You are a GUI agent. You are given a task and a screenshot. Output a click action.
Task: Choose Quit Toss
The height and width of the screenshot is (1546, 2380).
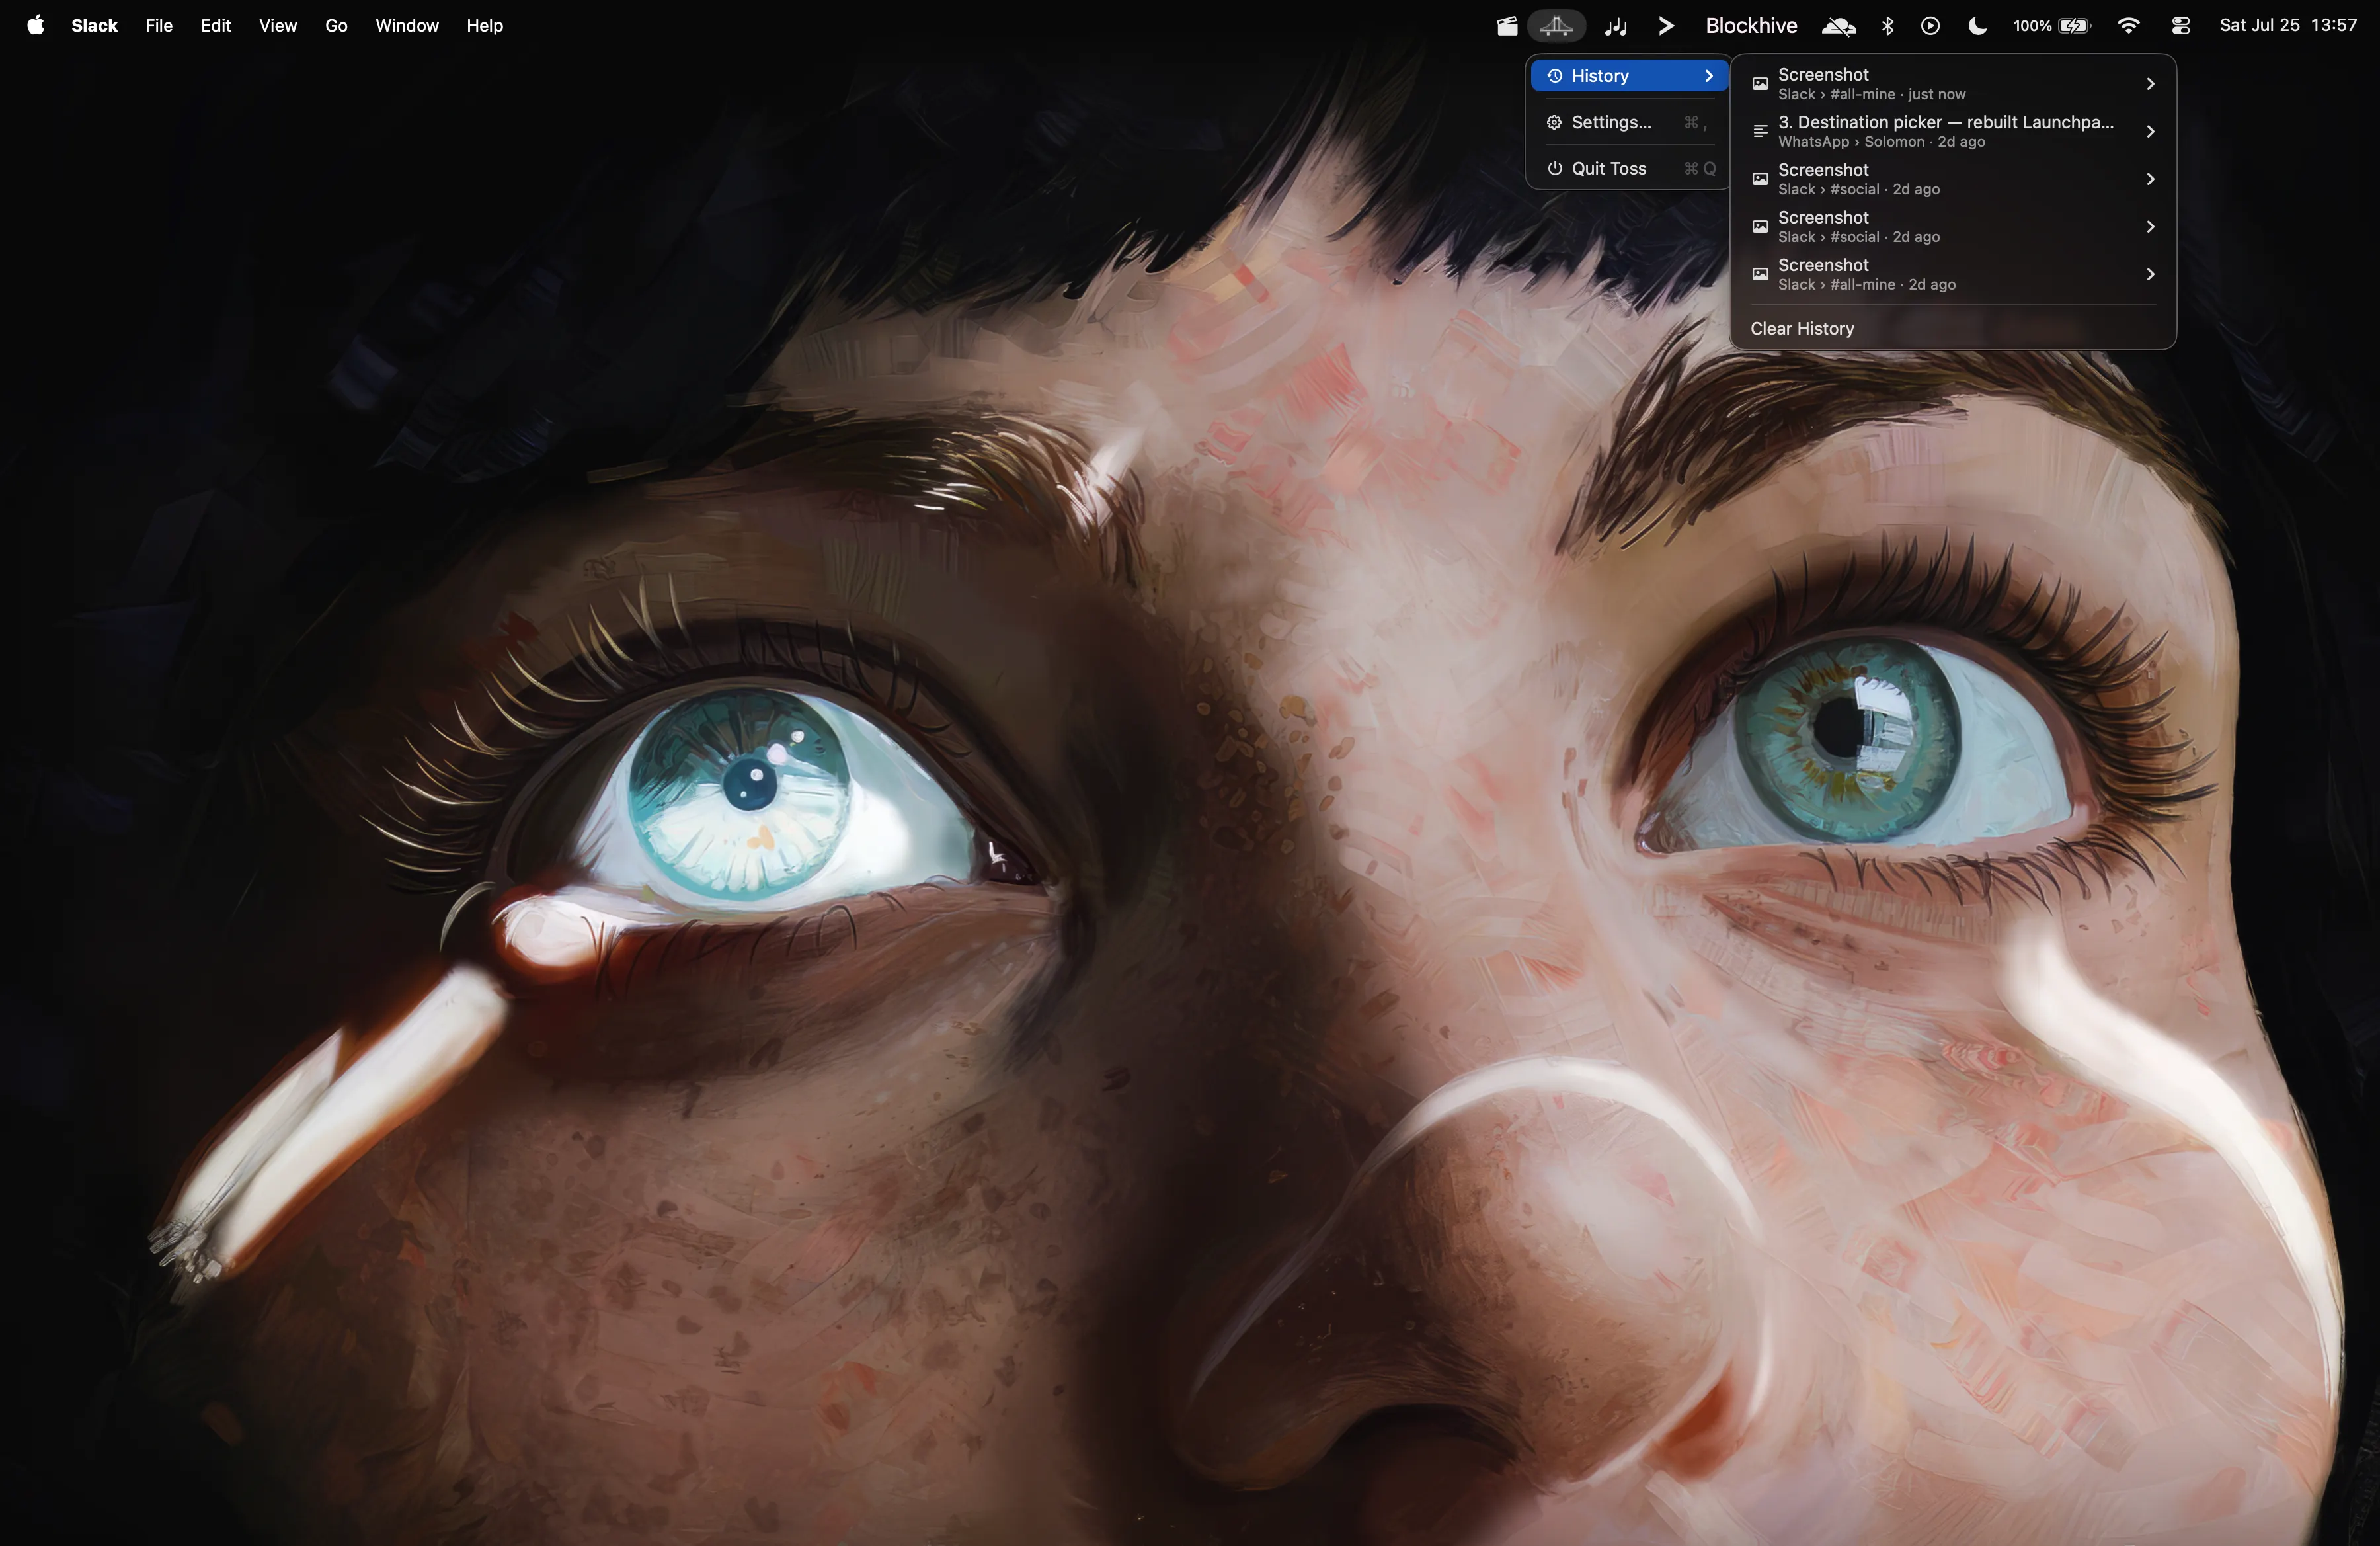(x=1629, y=168)
